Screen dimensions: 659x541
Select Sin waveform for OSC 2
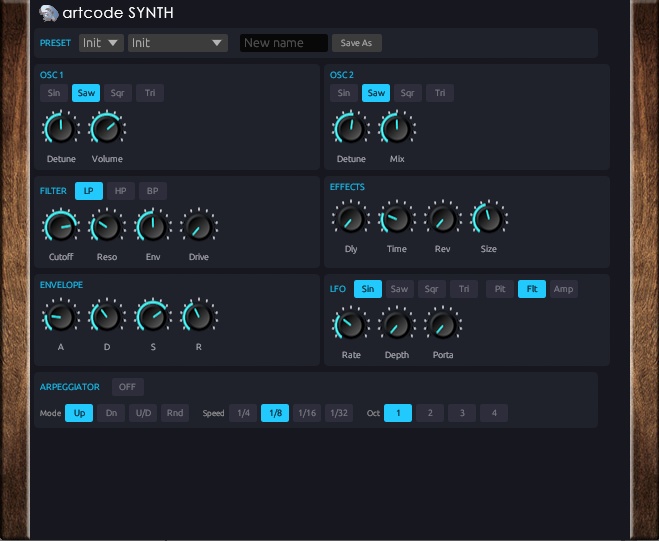[344, 93]
